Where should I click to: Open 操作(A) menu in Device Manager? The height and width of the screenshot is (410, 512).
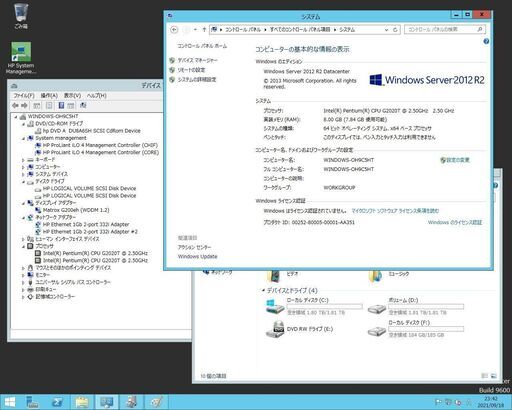pos(49,96)
